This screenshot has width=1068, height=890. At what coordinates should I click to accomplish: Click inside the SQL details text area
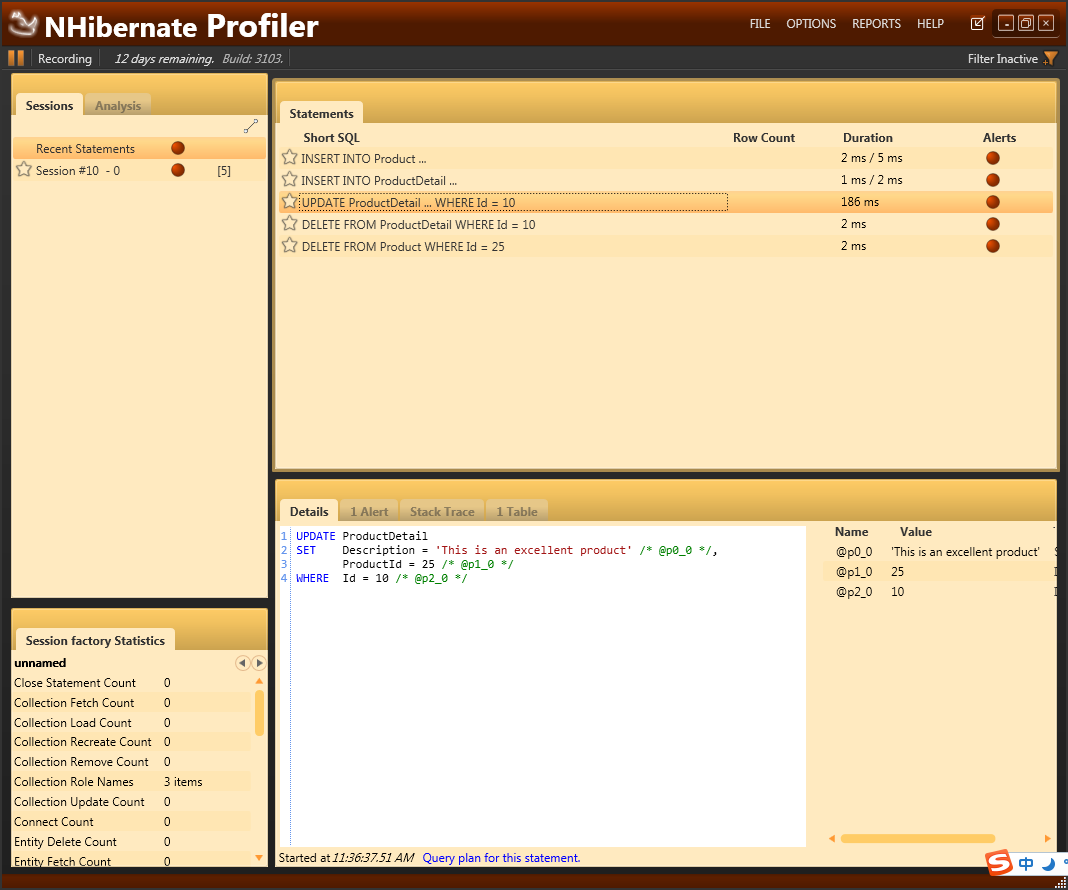(543, 686)
